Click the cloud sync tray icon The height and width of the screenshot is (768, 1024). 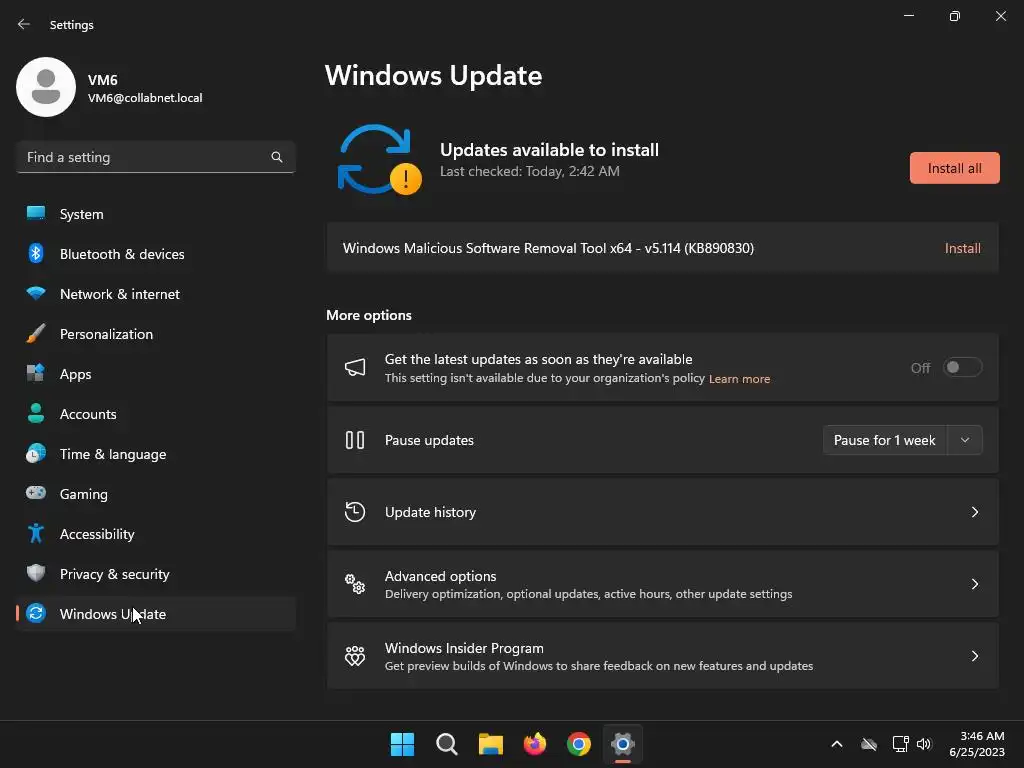coord(869,744)
